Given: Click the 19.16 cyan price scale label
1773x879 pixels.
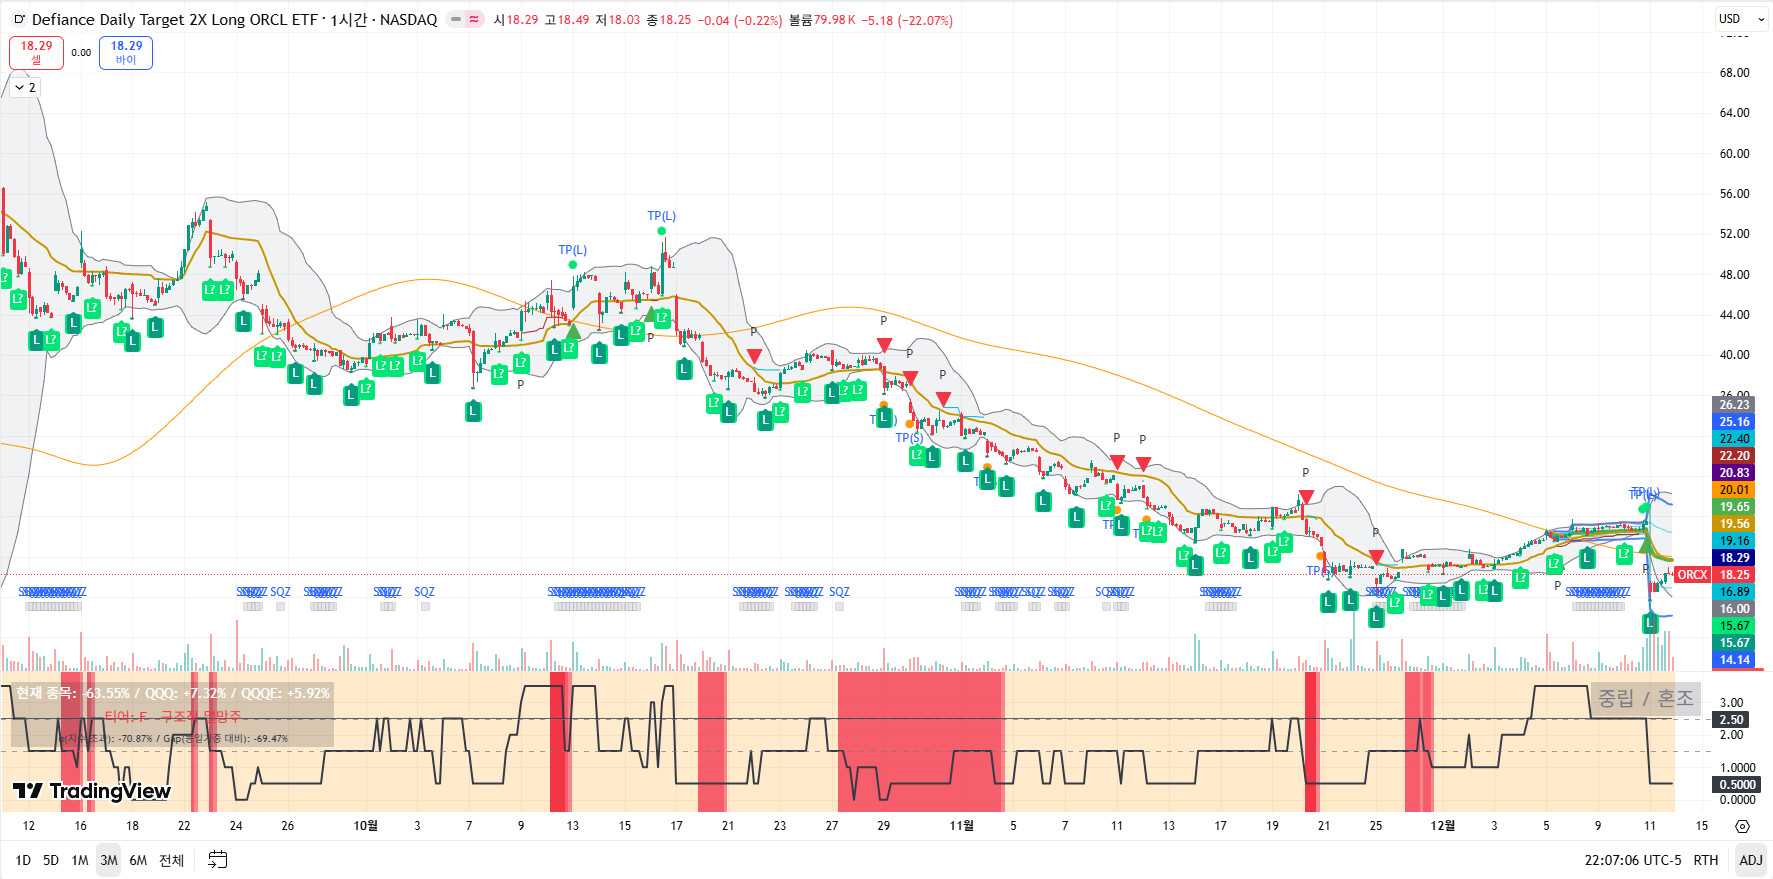Looking at the screenshot, I should [x=1735, y=541].
